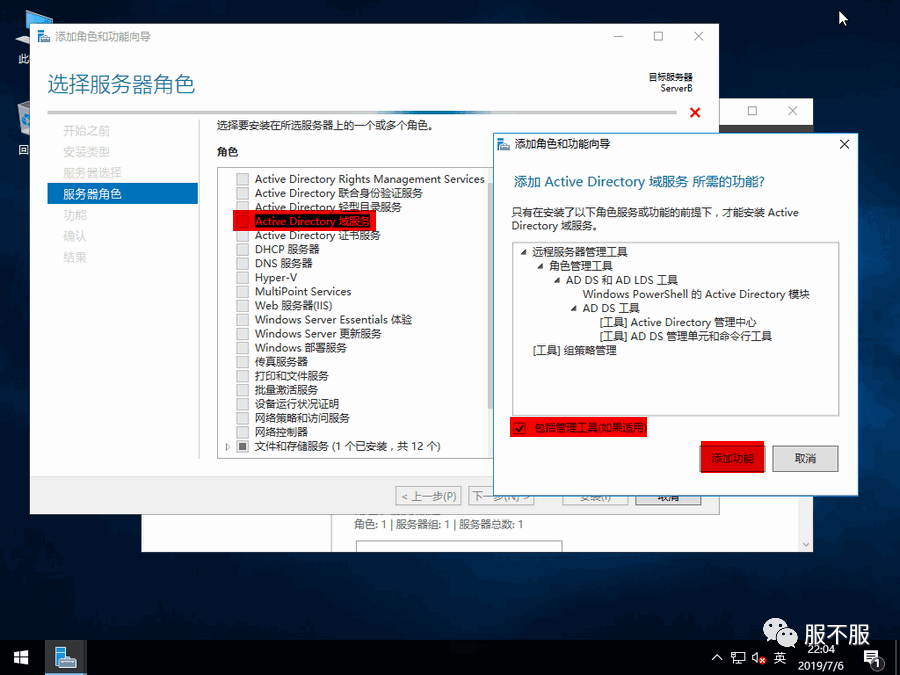Check Windows Server 更新服务 role
Image resolution: width=900 pixels, height=675 pixels.
coord(243,333)
